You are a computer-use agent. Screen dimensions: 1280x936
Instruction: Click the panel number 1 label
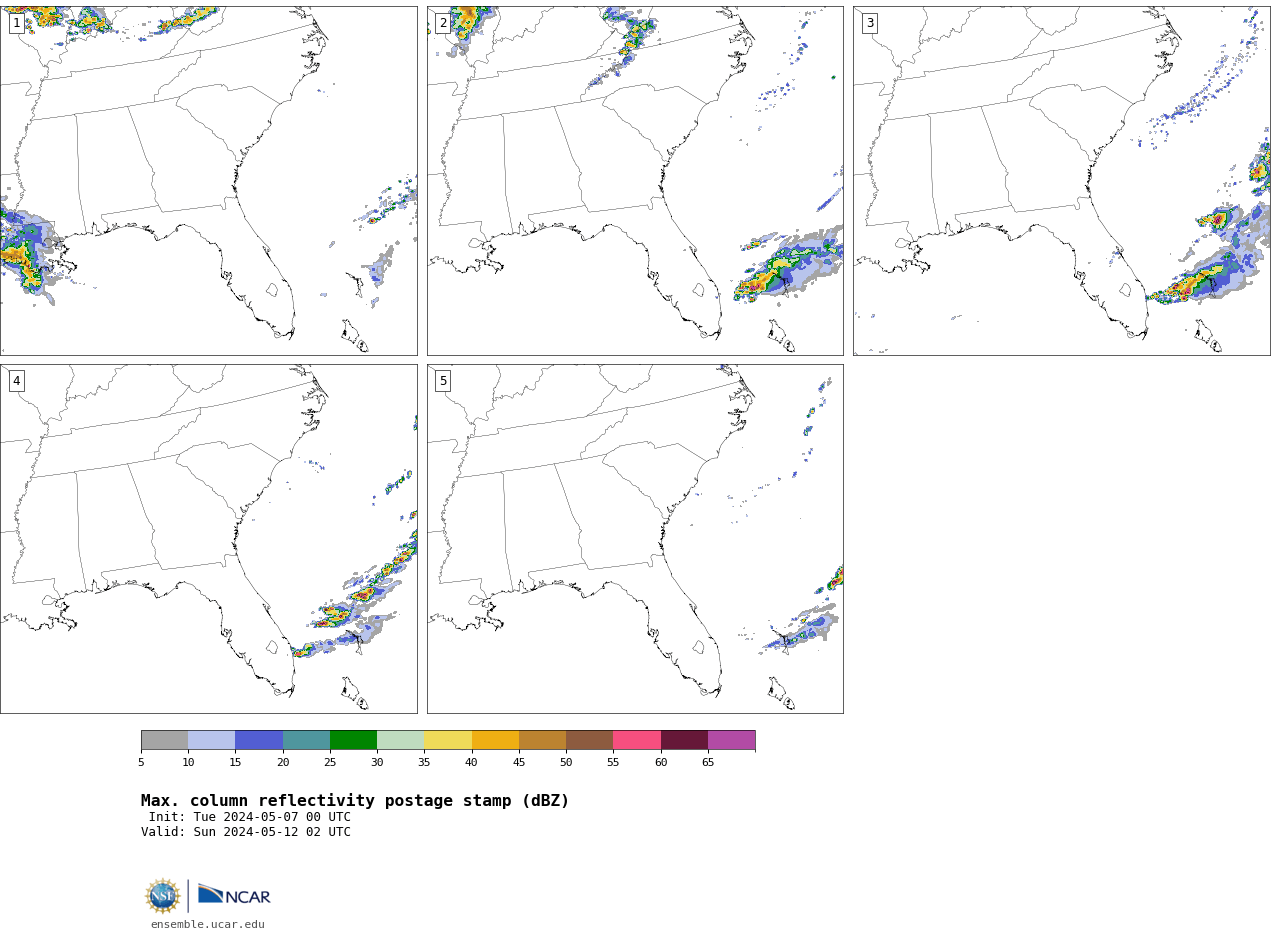click(16, 23)
